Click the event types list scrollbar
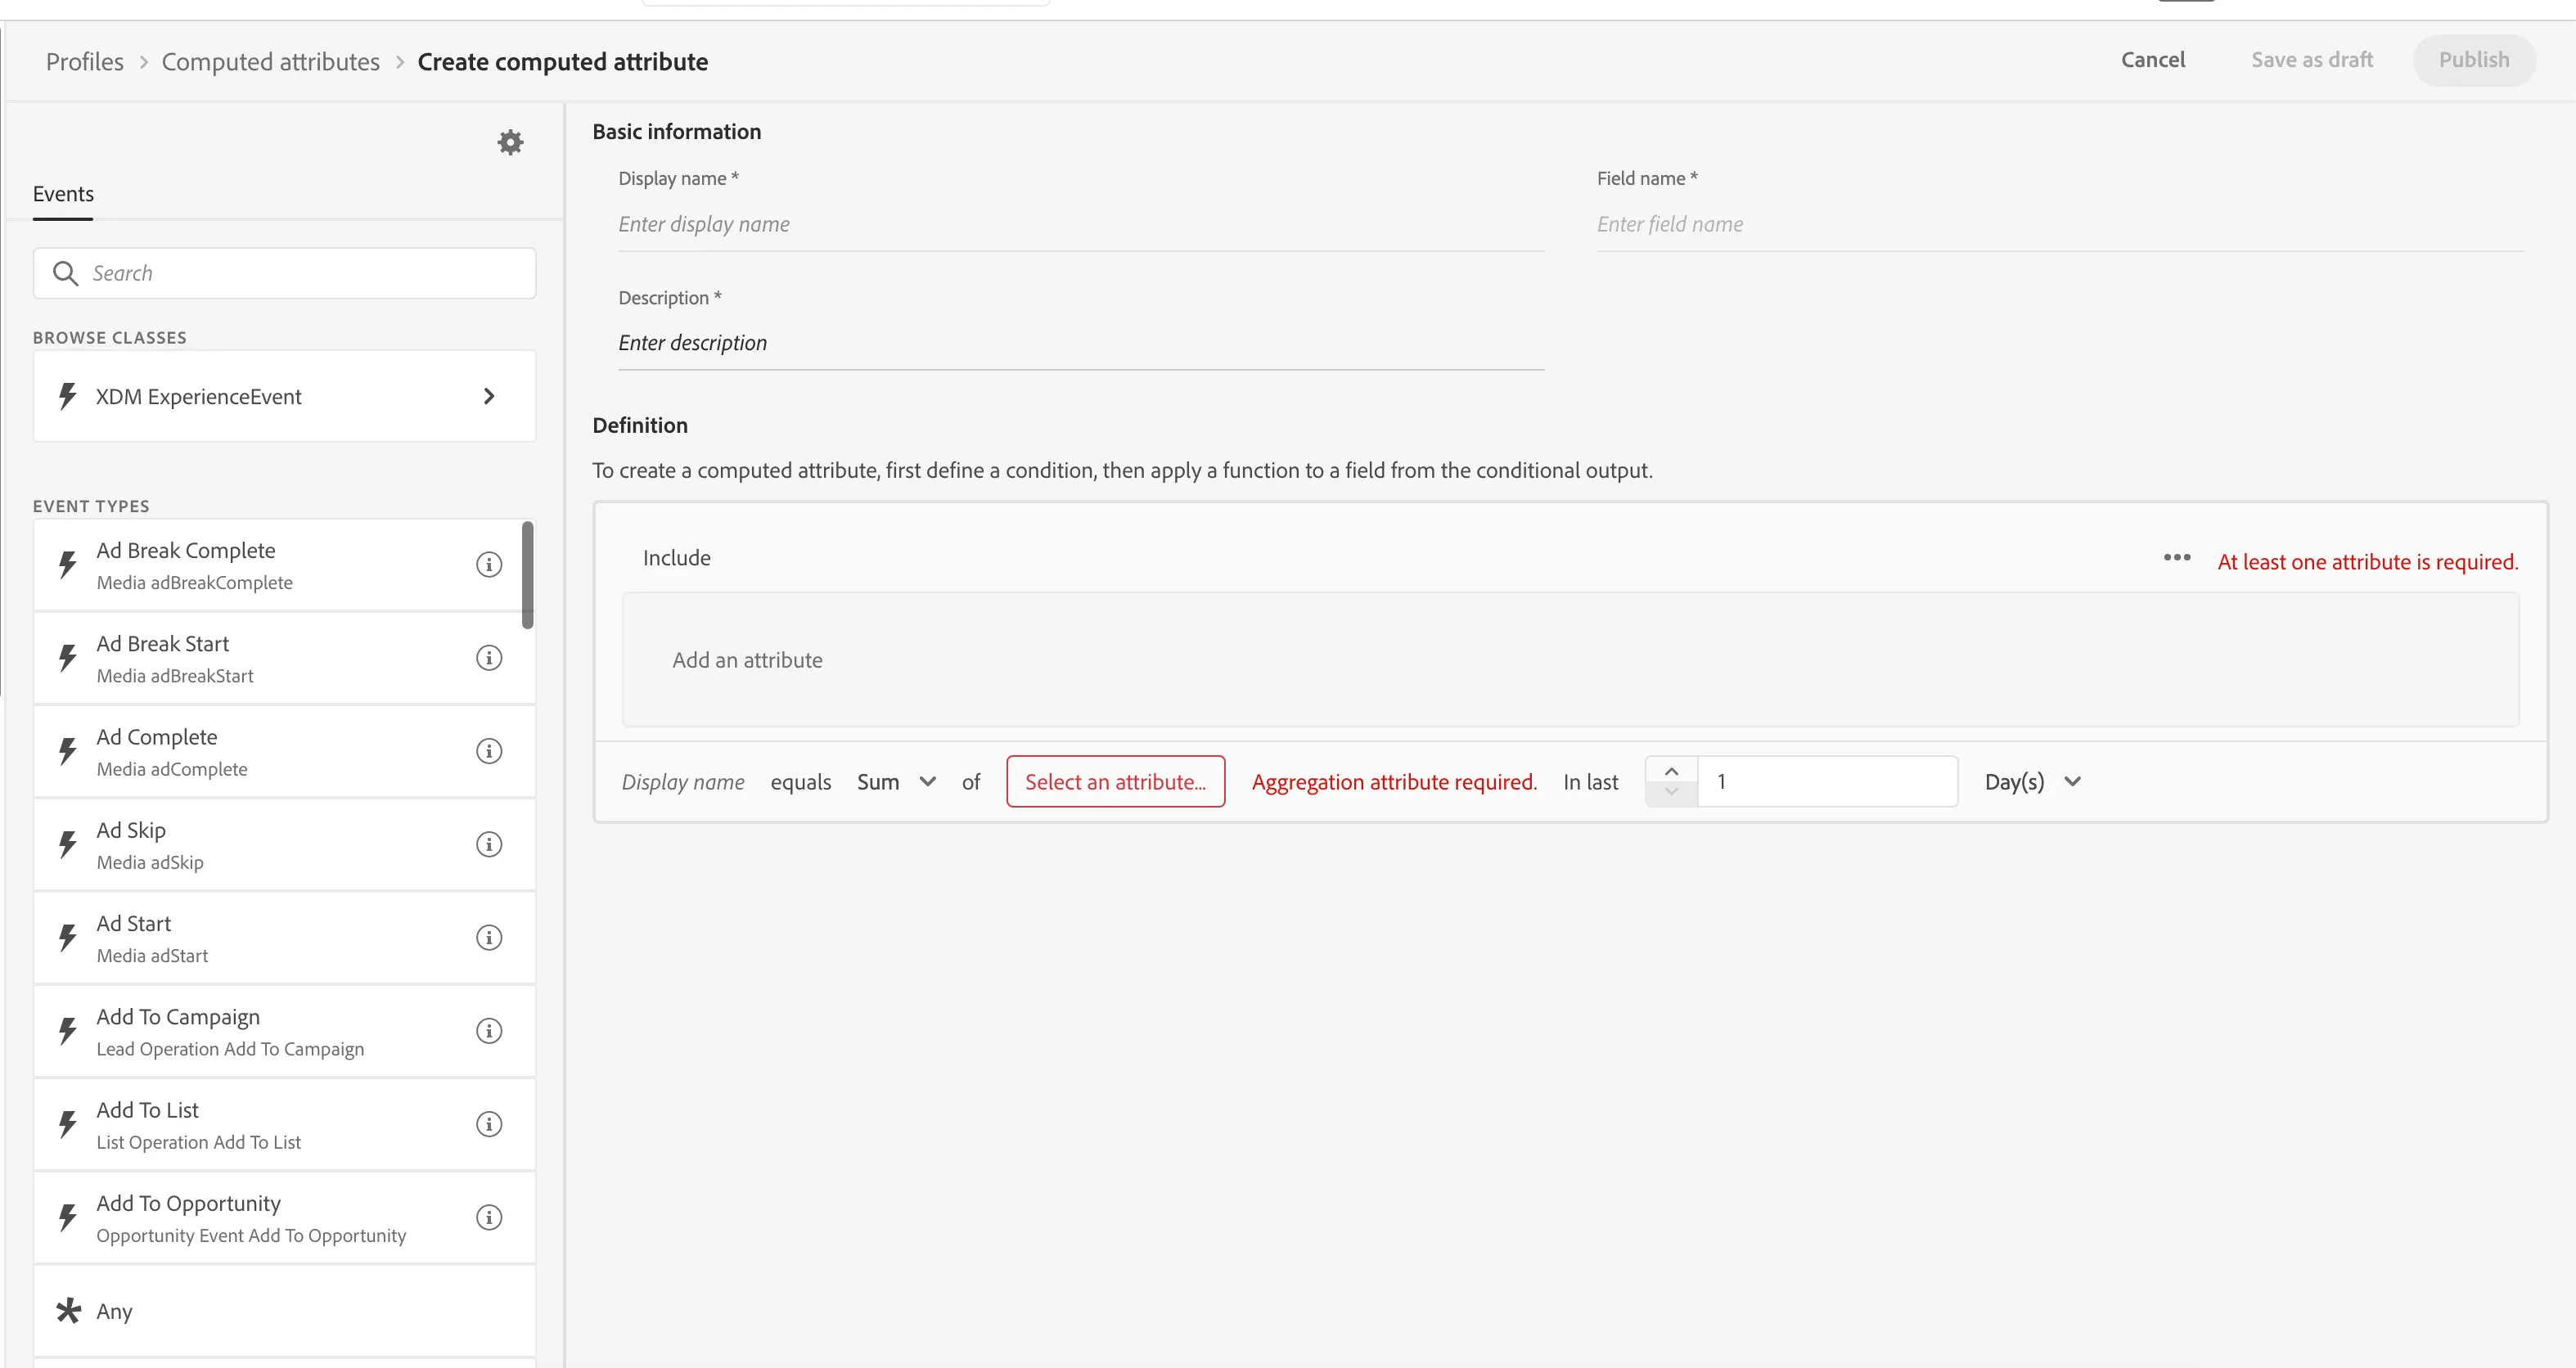 [527, 575]
